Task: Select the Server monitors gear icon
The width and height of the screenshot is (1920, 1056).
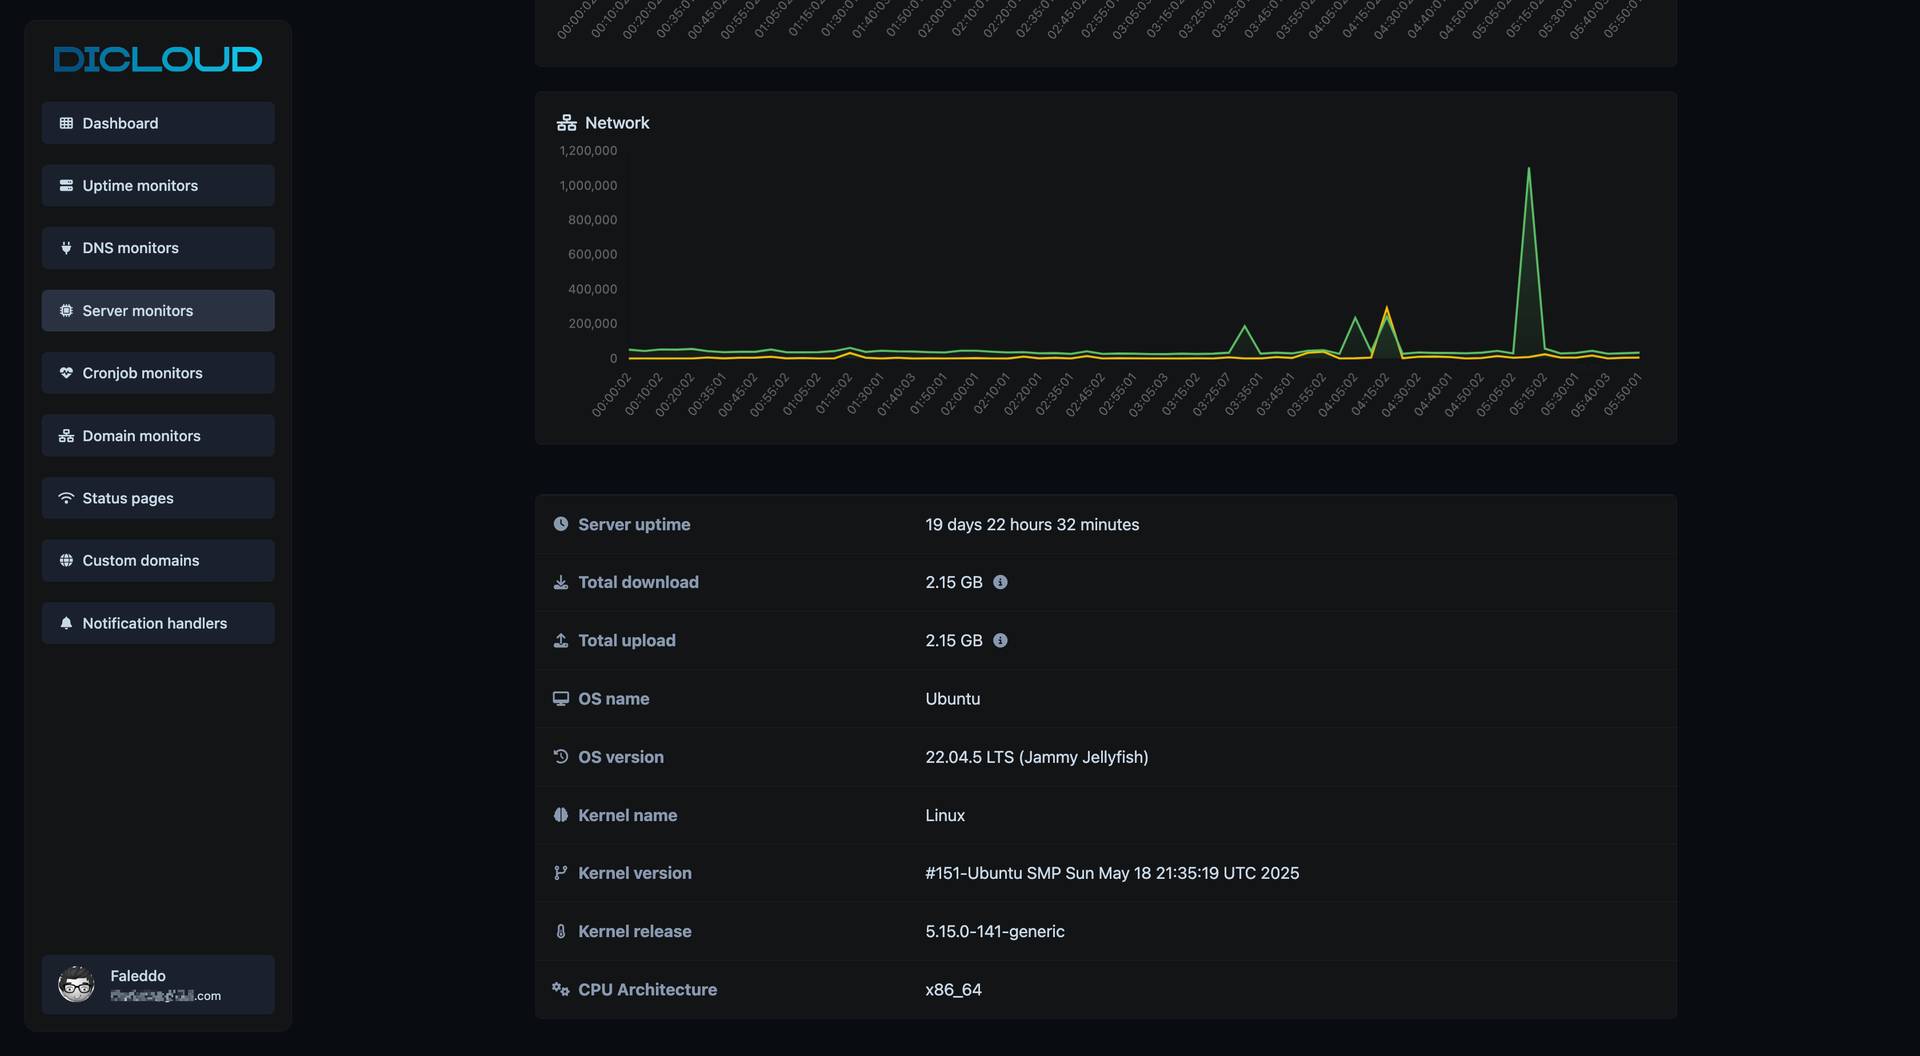Action: tap(66, 310)
